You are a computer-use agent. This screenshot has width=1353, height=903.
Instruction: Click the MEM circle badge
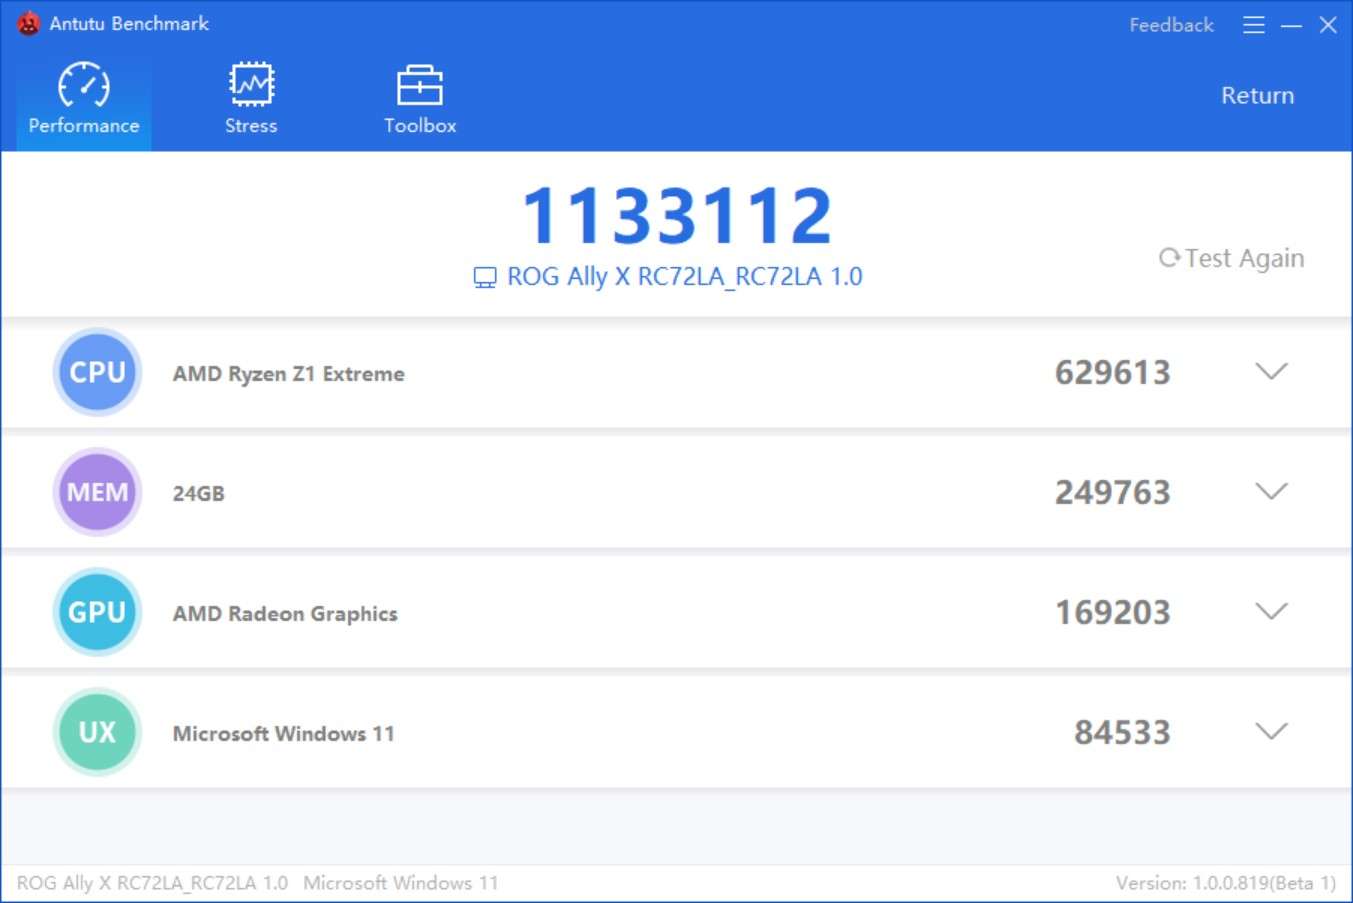(x=97, y=492)
